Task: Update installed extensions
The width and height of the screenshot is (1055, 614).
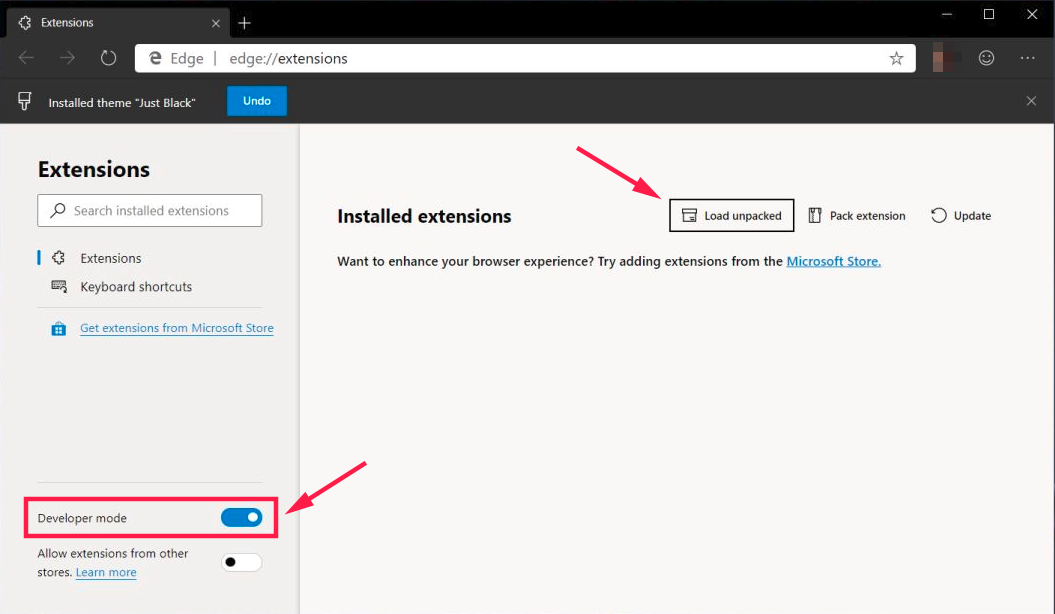Action: point(961,216)
